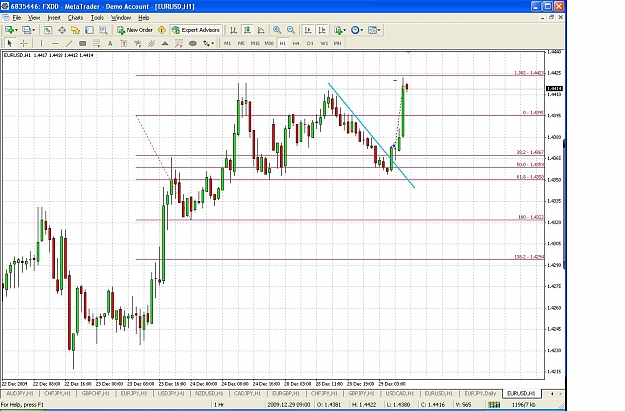625x411 pixels.
Task: Switch to the D1 timeframe
Action: 310,43
